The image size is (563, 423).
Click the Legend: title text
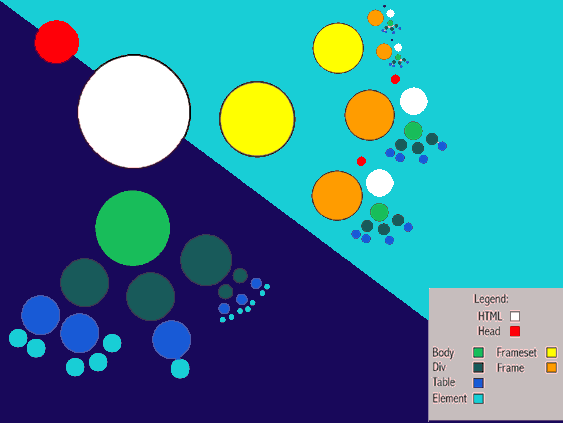[x=491, y=299]
